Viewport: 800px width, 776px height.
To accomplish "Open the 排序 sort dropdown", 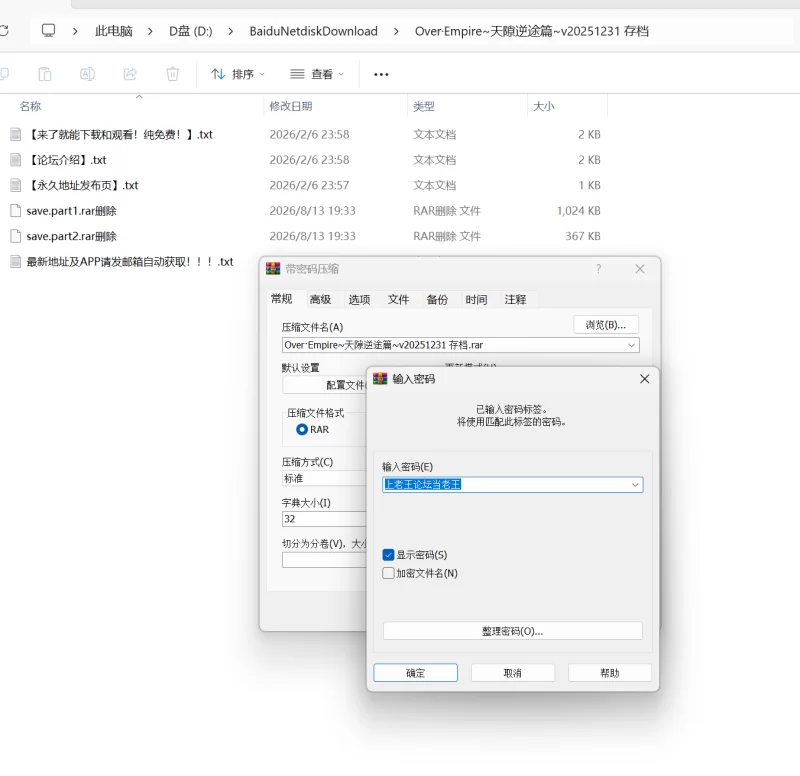I will [x=238, y=74].
